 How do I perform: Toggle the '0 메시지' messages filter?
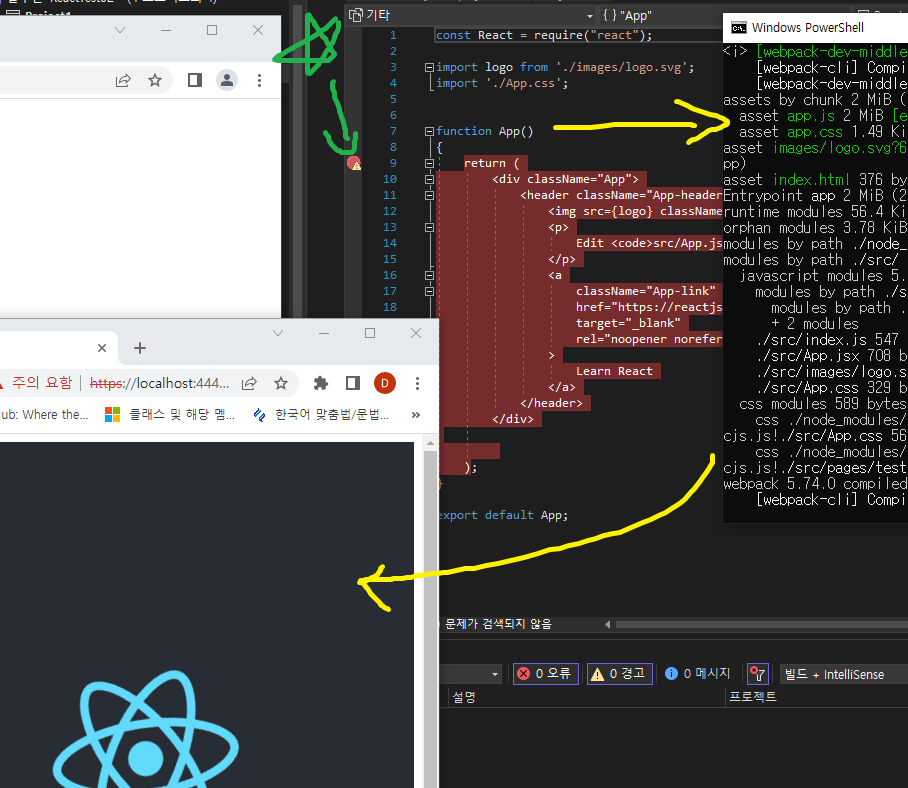697,673
